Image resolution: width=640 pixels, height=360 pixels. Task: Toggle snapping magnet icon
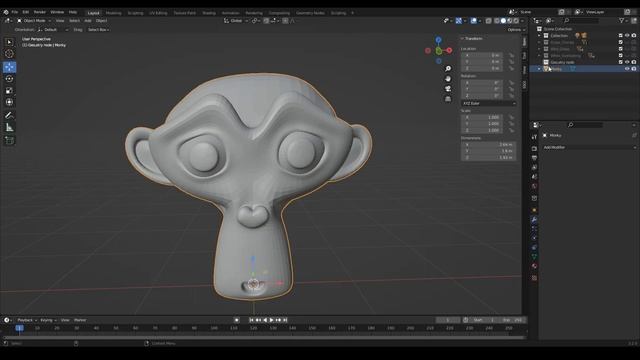pos(266,21)
